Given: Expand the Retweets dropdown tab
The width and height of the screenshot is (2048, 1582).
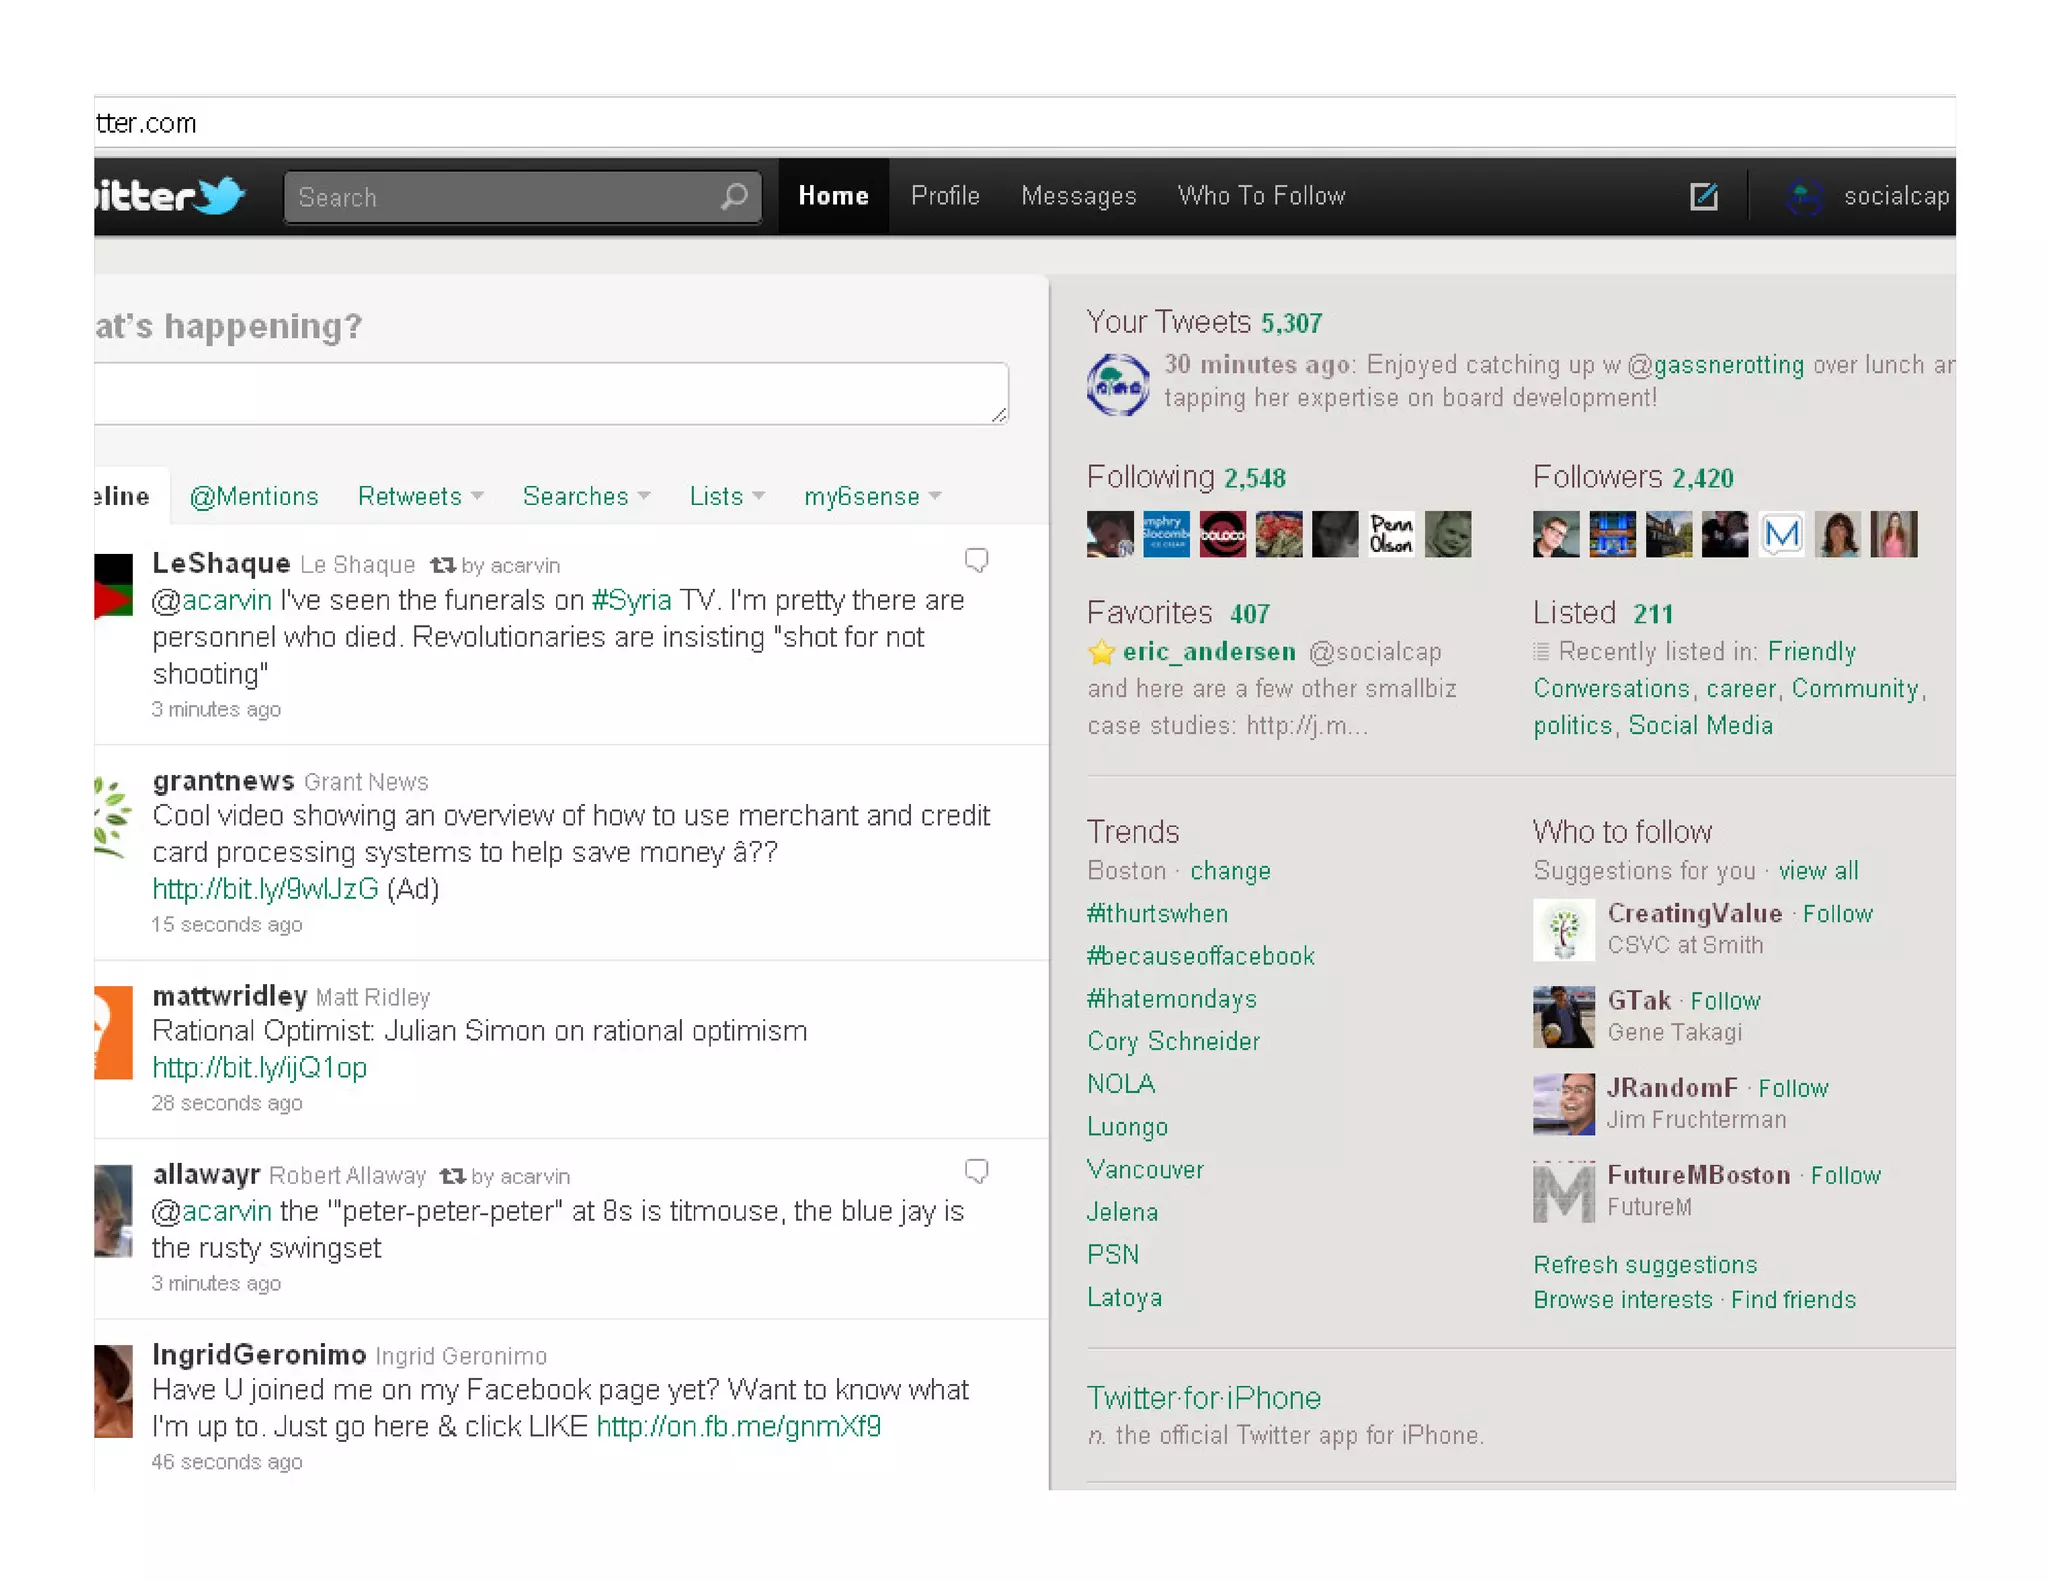Looking at the screenshot, I should pyautogui.click(x=420, y=496).
